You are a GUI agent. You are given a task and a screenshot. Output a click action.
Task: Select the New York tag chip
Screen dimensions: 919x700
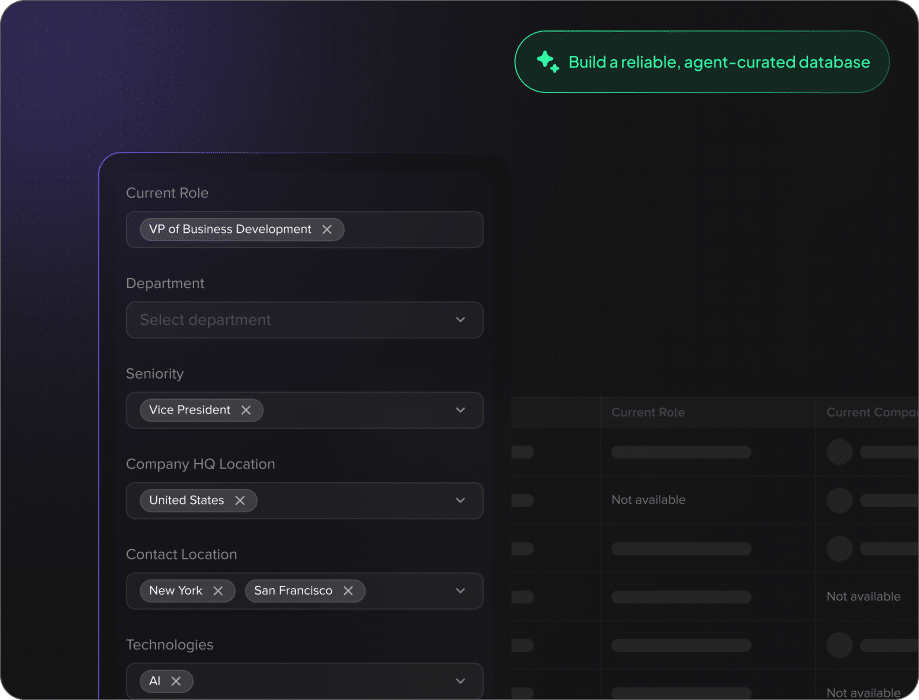click(x=176, y=591)
